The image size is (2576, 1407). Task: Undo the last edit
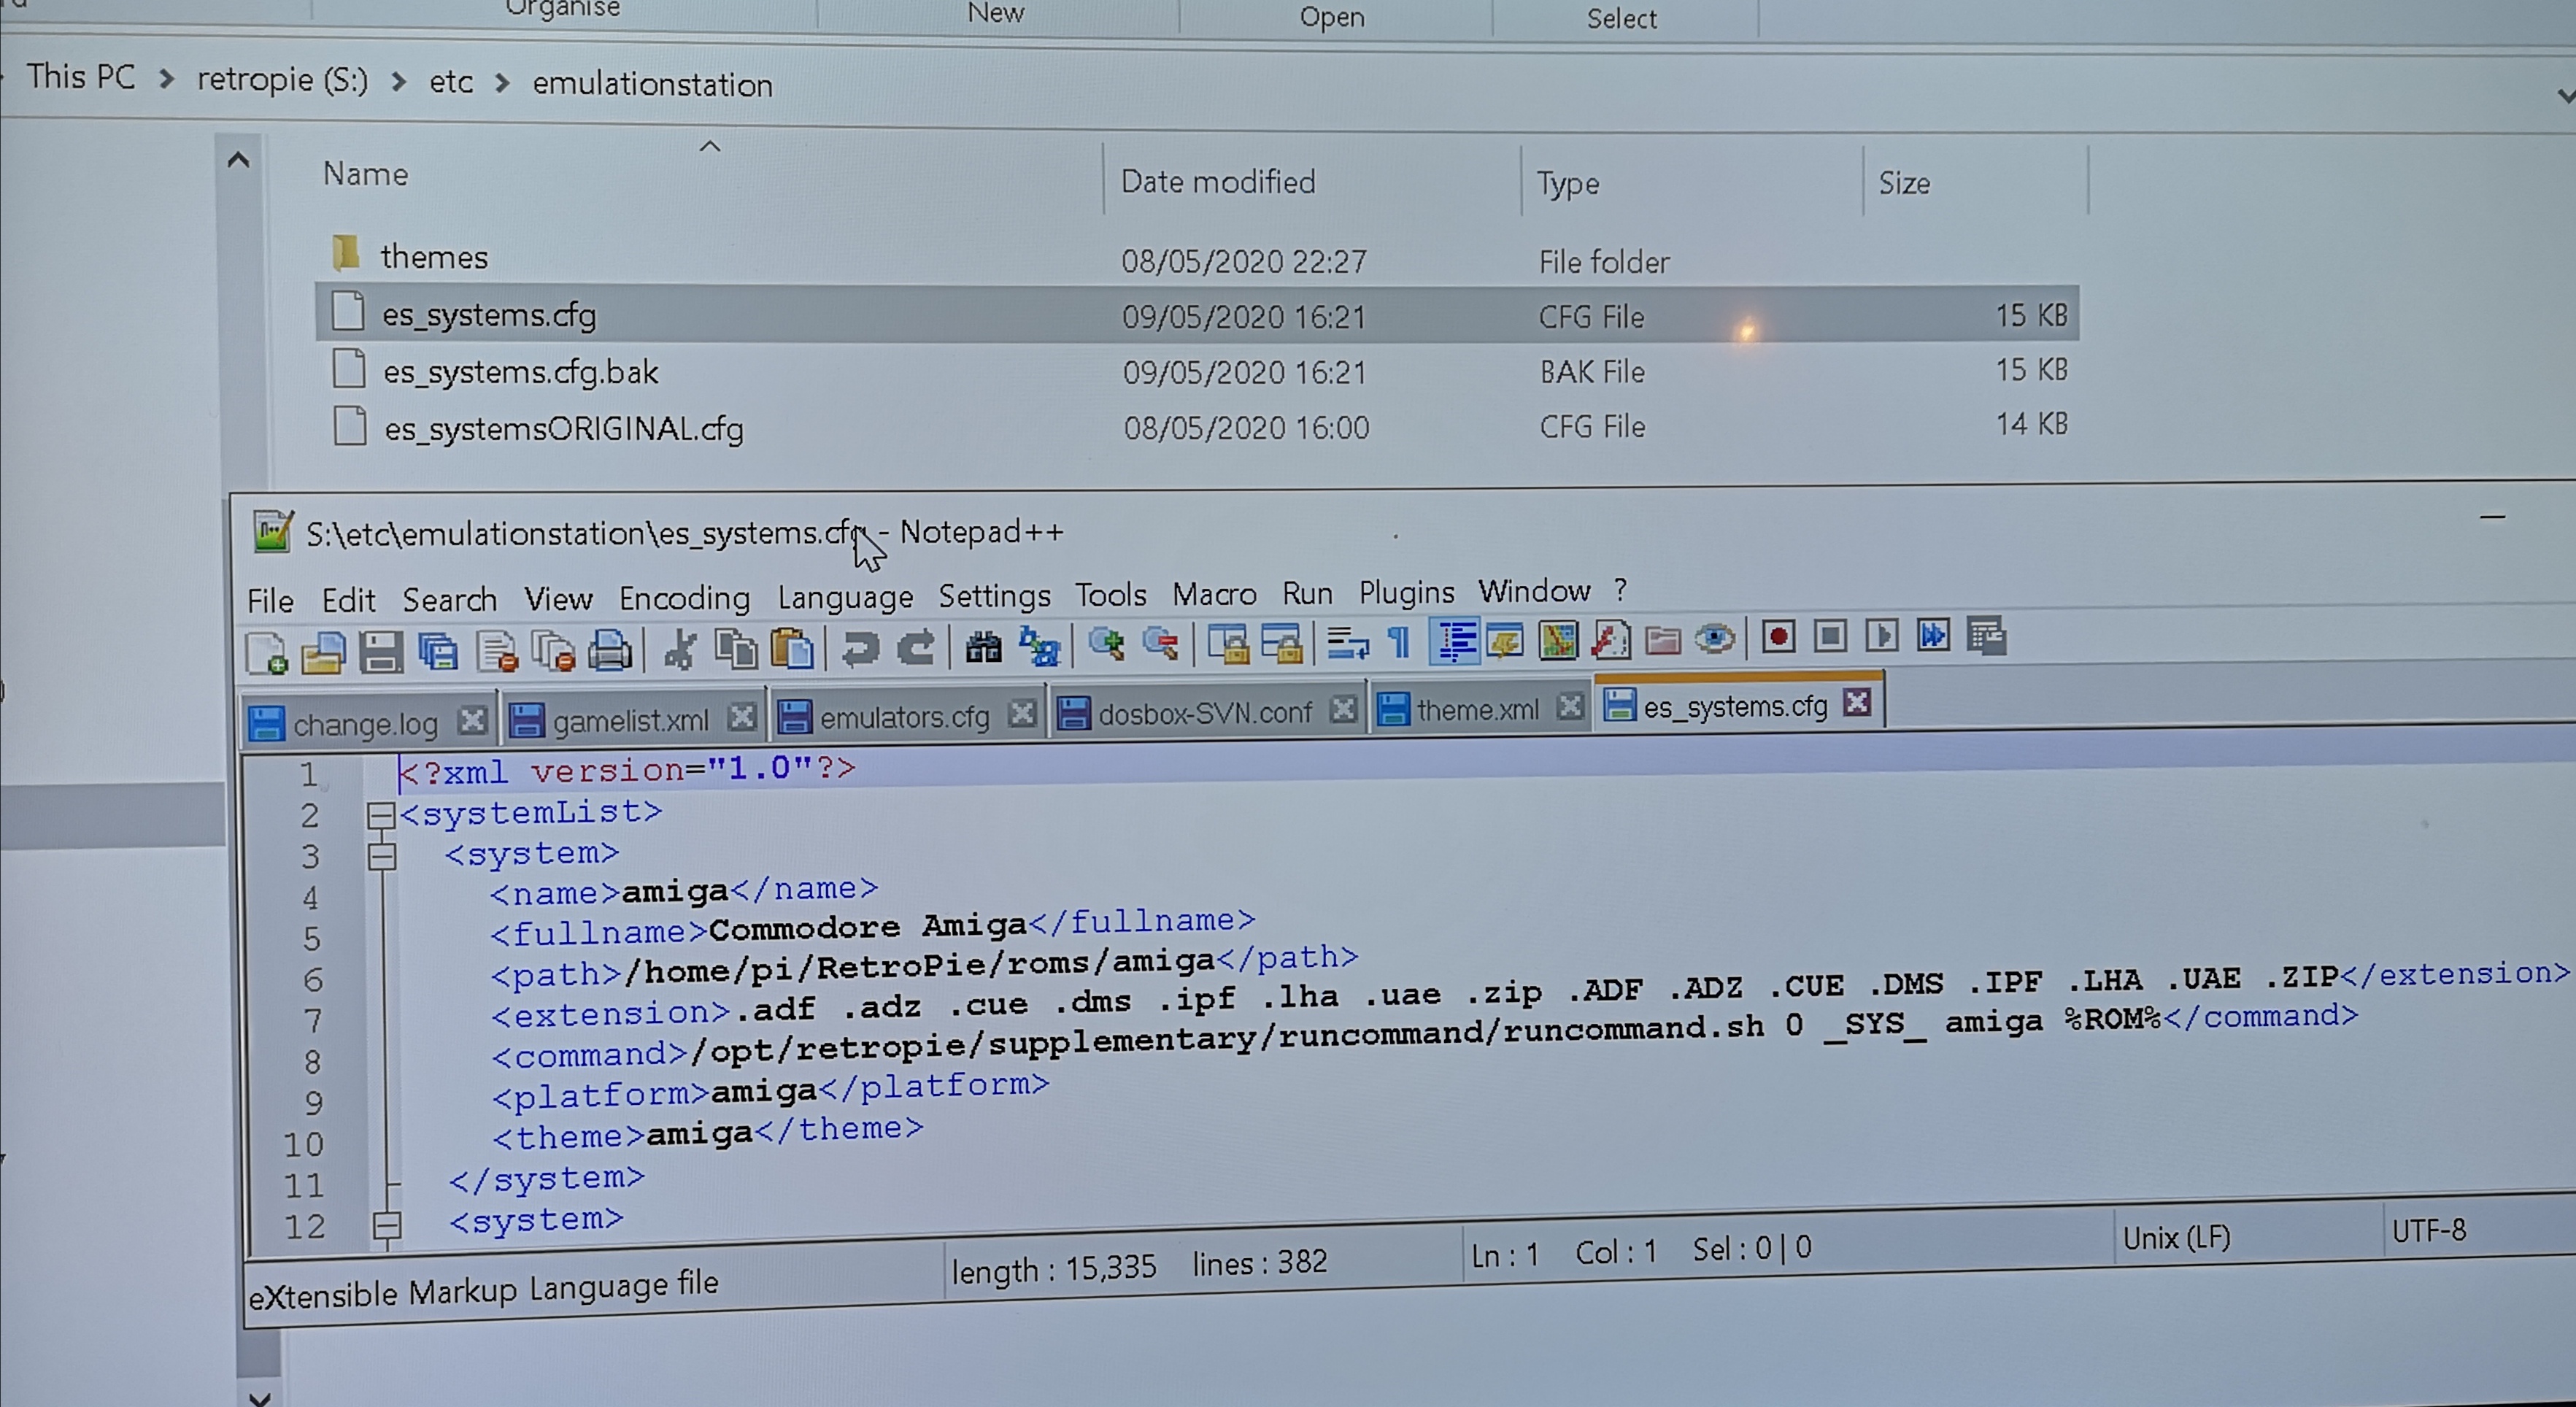[860, 647]
